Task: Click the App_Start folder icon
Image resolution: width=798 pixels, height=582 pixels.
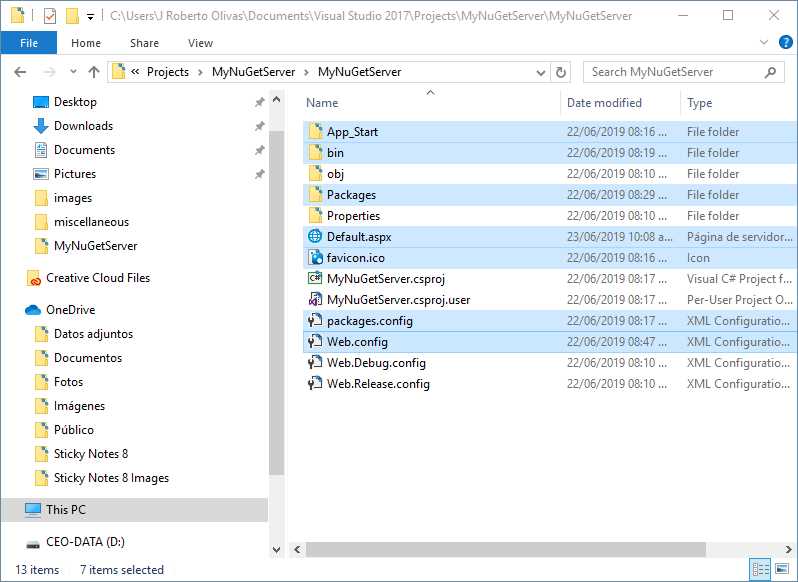Action: (315, 131)
